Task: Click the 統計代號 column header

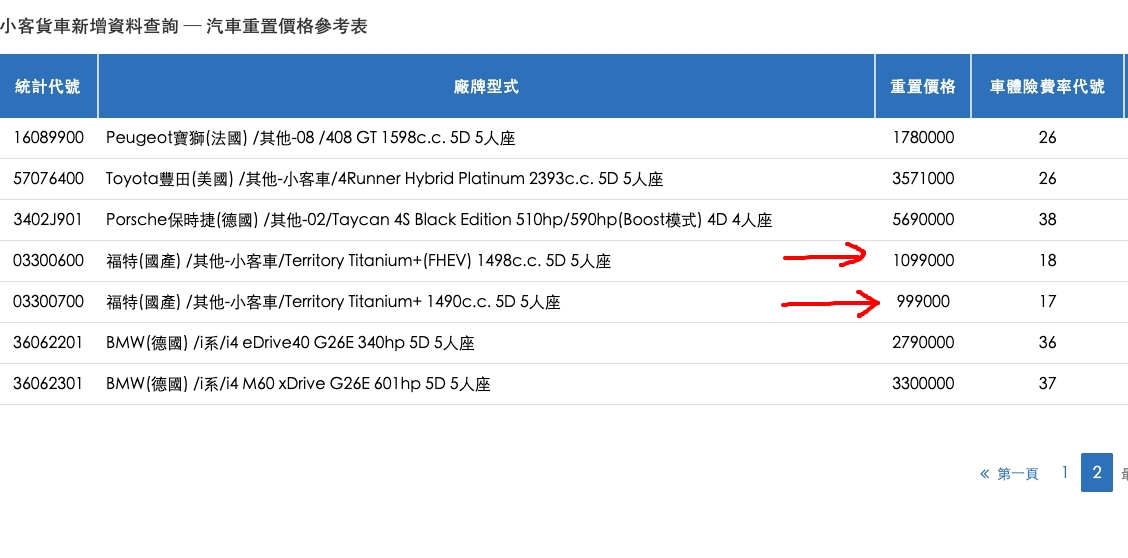Action: click(x=48, y=86)
